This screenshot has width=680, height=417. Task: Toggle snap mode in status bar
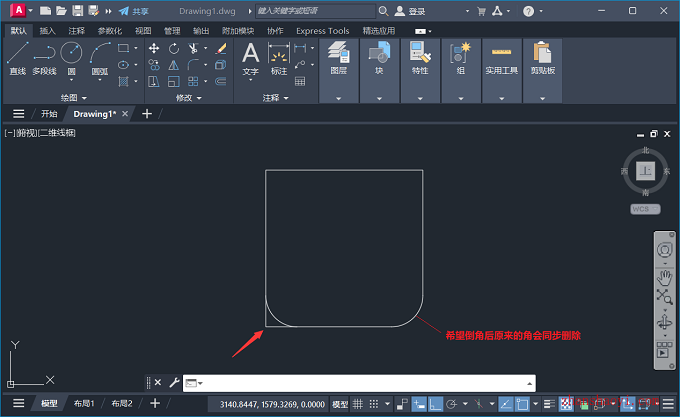coord(374,404)
